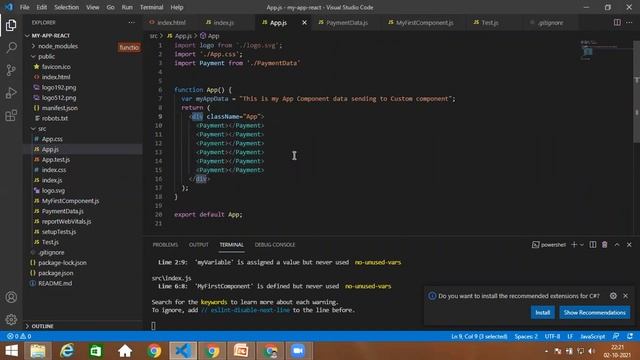
Task: Dismiss the C# extension notification
Action: 626,296
